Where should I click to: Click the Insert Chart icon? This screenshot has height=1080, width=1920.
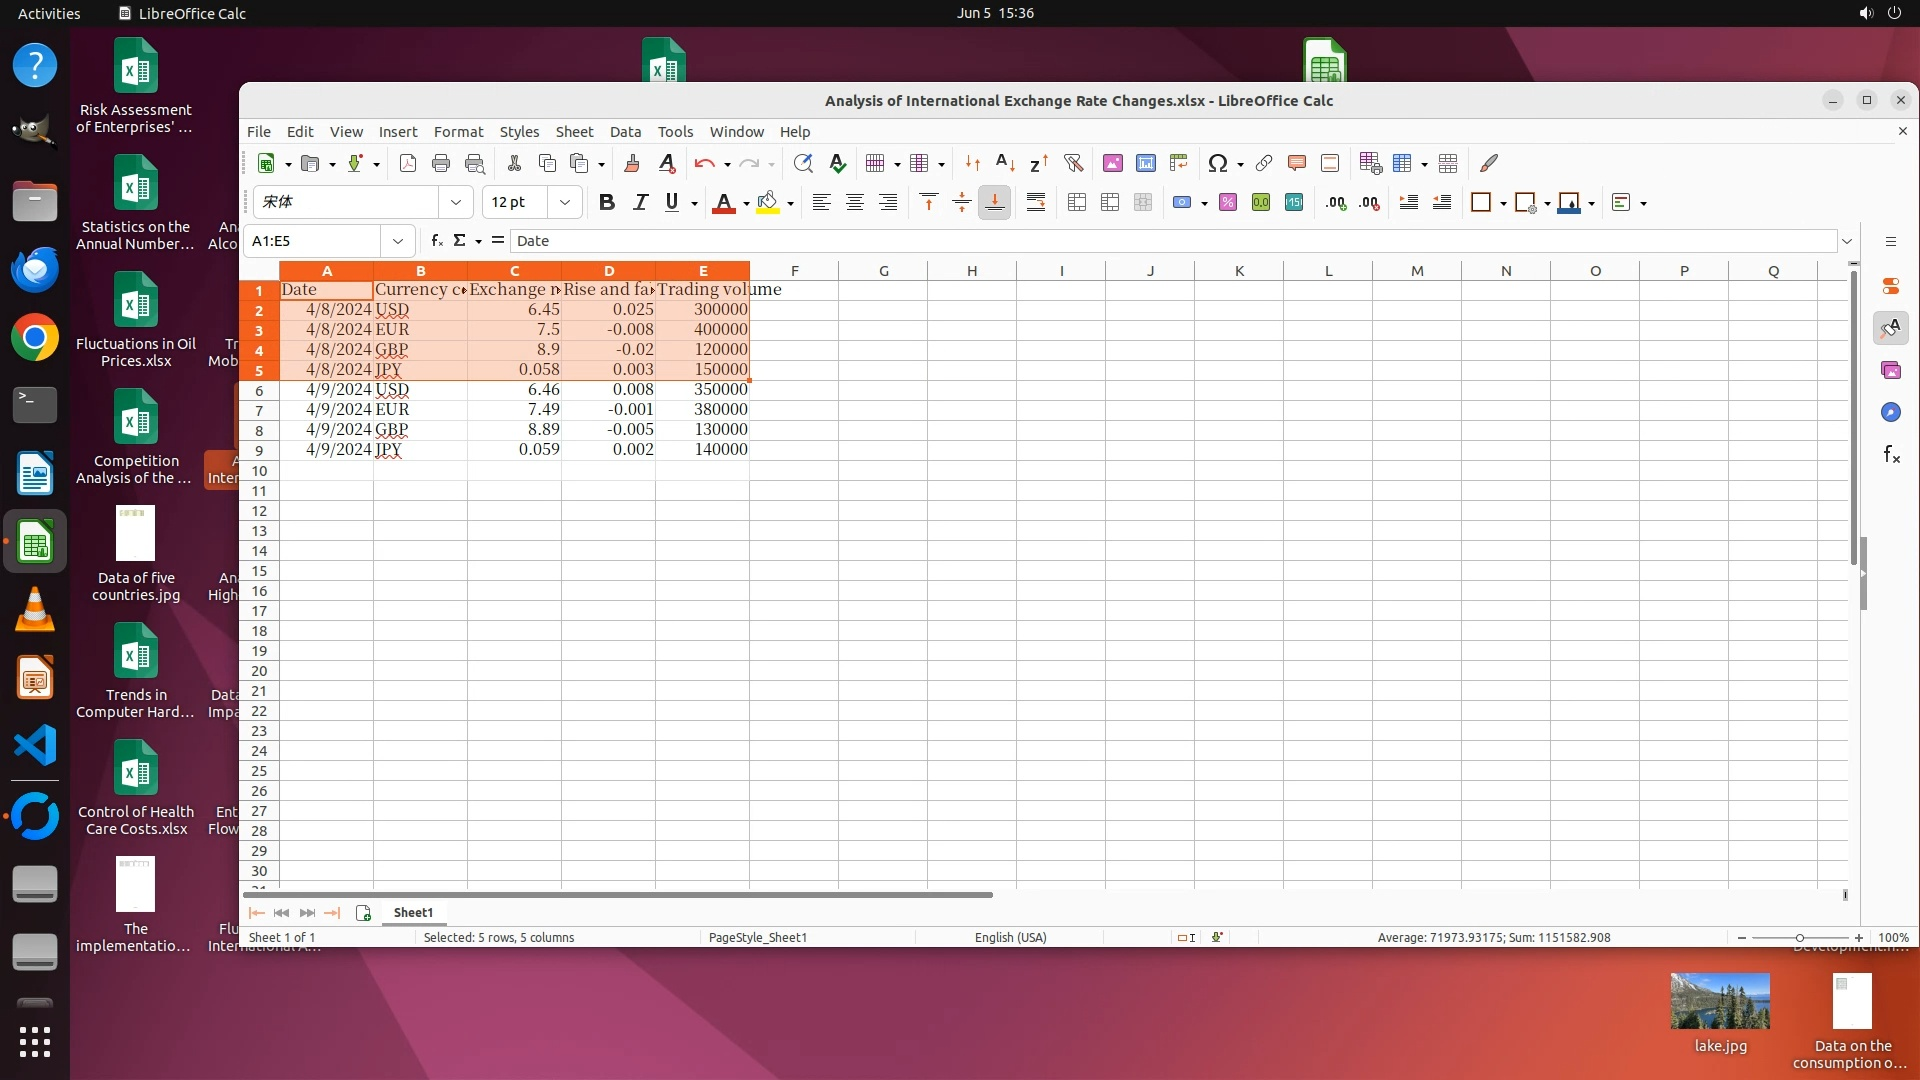click(x=1146, y=163)
